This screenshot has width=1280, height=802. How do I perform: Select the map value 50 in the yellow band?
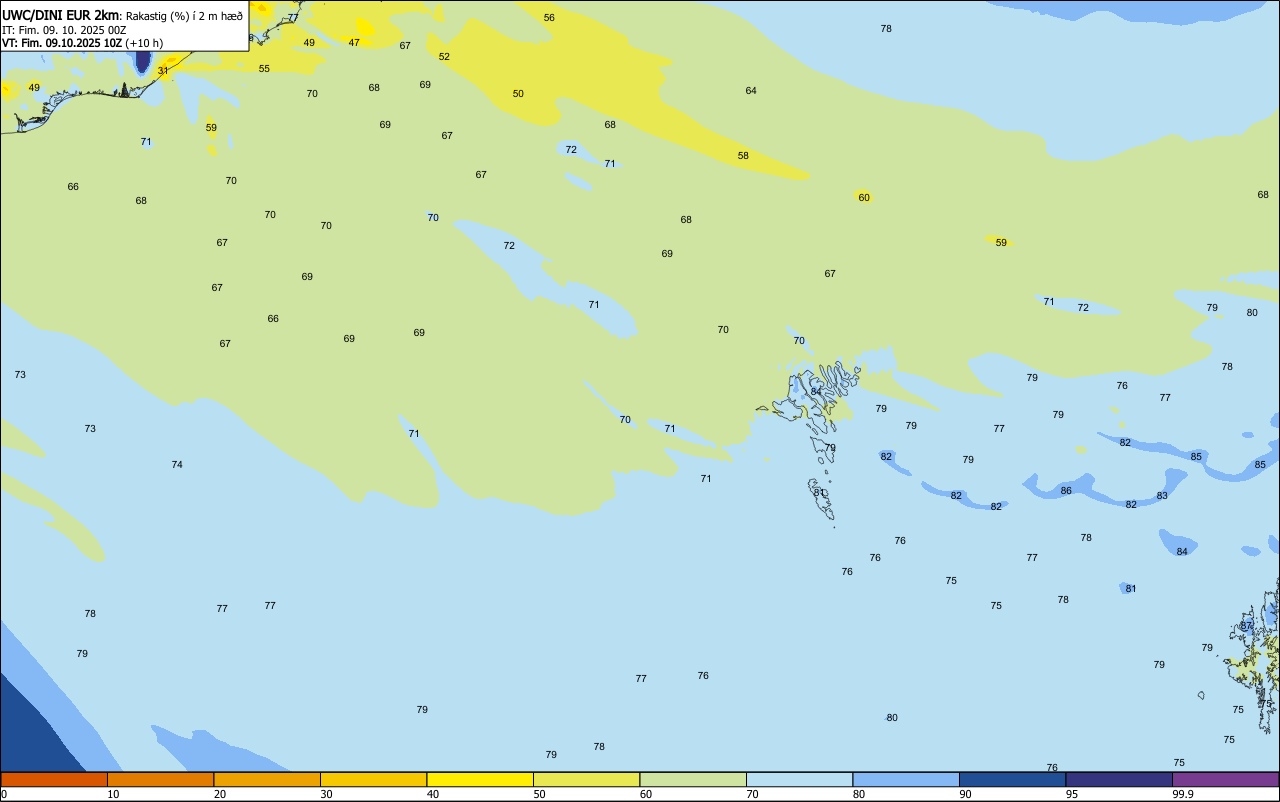518,94
